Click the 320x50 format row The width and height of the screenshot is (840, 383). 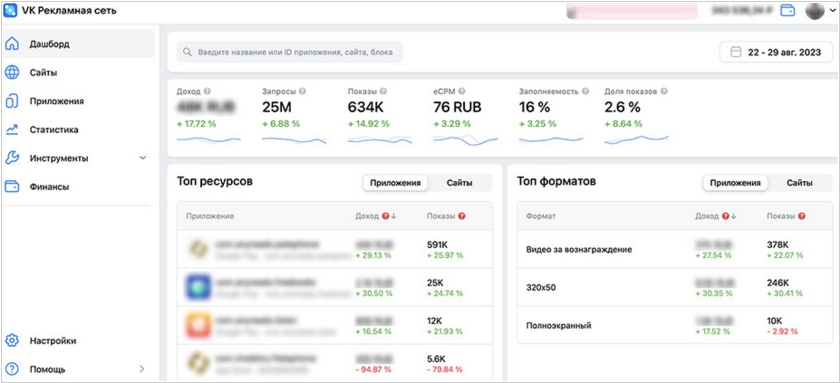click(x=674, y=287)
